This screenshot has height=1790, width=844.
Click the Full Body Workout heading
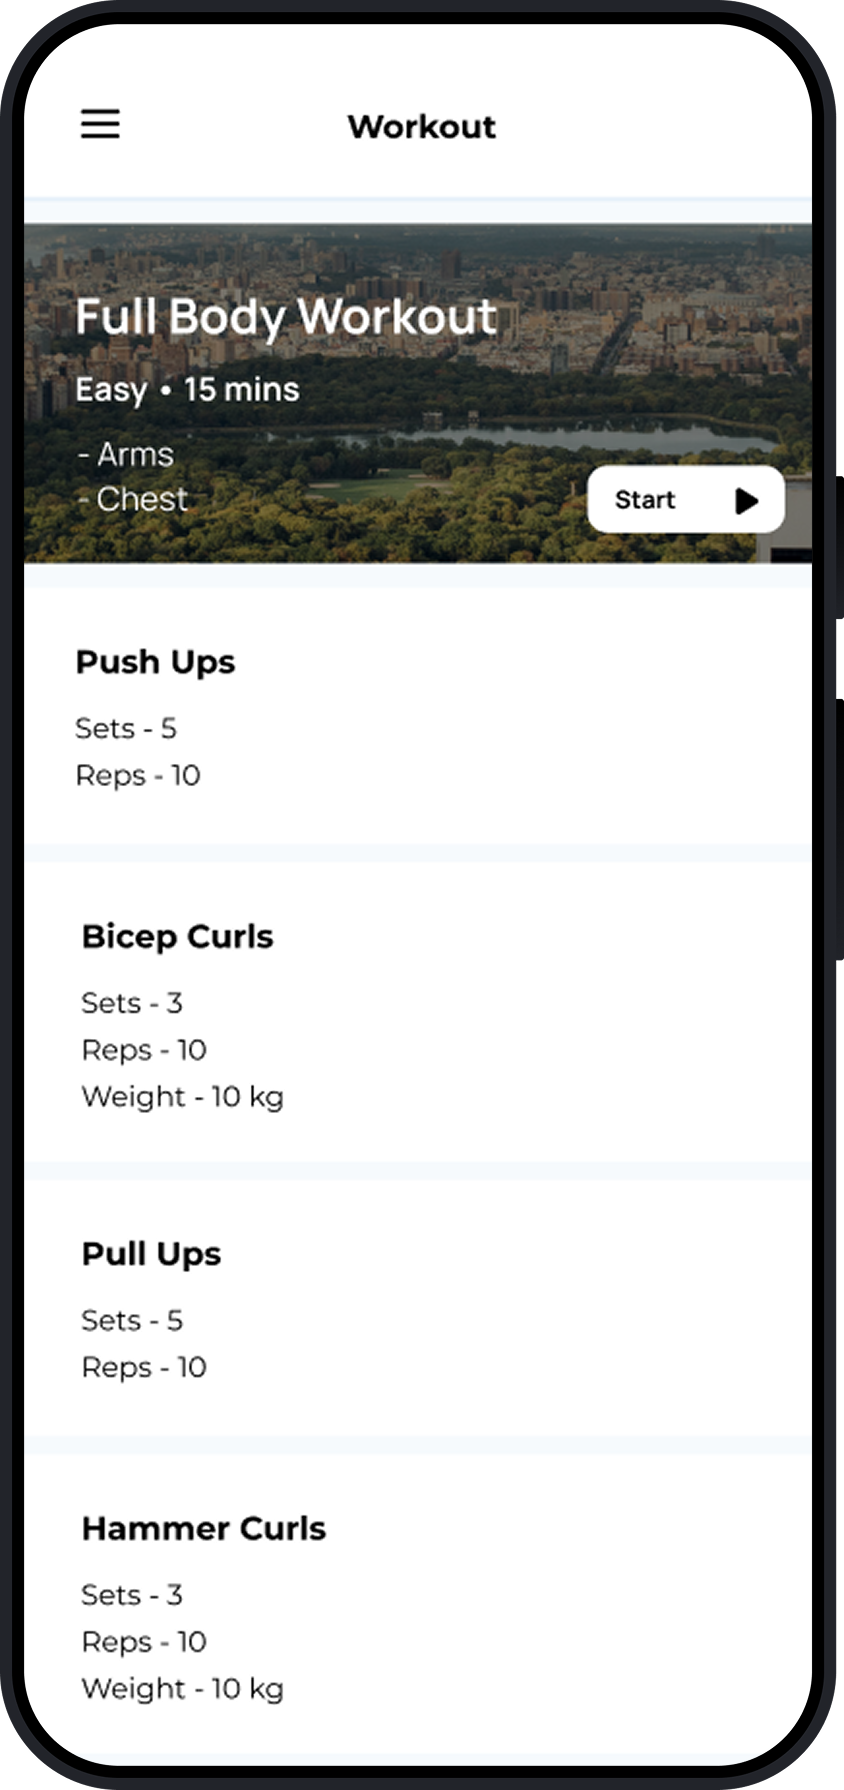(x=286, y=318)
